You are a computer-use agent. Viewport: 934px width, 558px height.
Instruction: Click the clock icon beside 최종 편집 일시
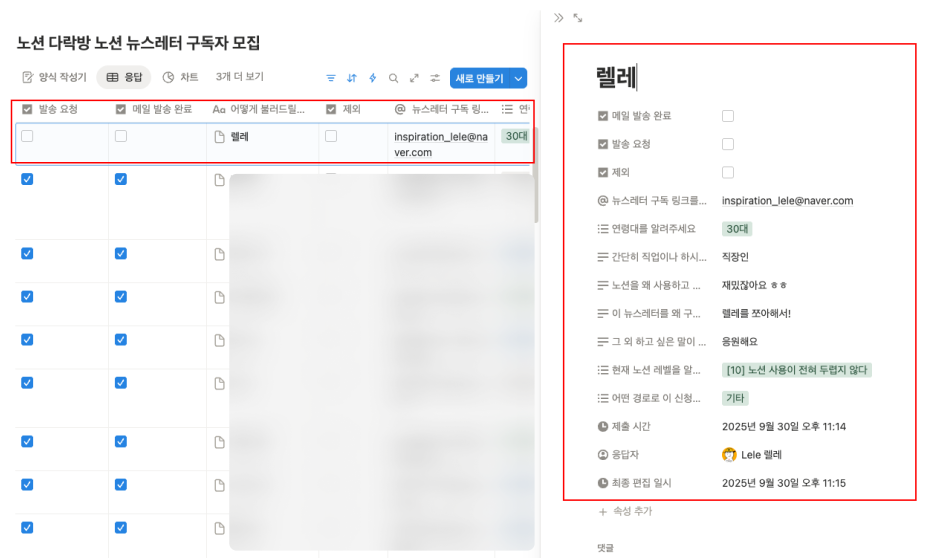coord(602,483)
